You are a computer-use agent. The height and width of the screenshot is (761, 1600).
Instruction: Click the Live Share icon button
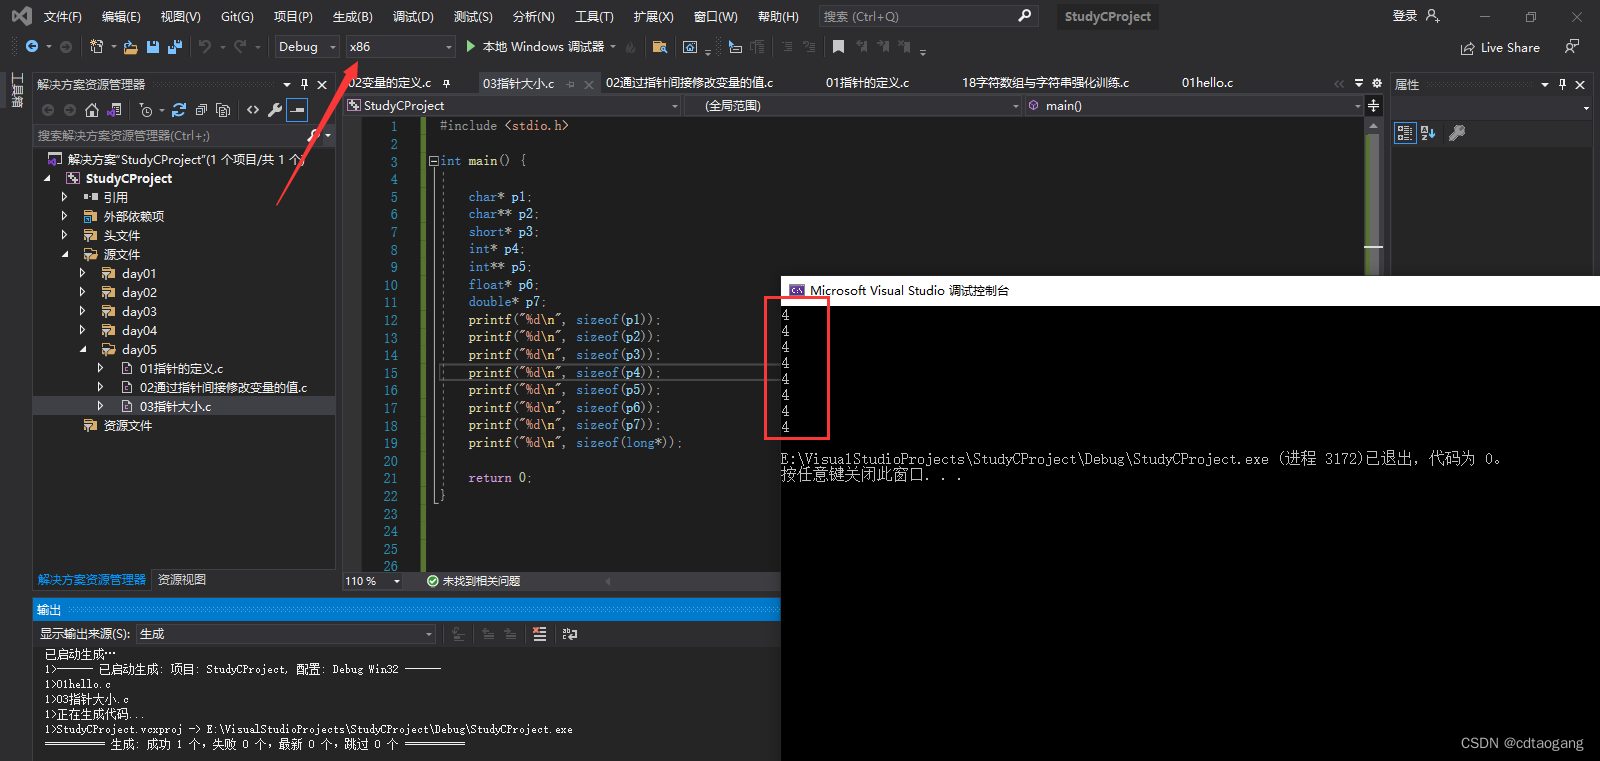click(1499, 48)
